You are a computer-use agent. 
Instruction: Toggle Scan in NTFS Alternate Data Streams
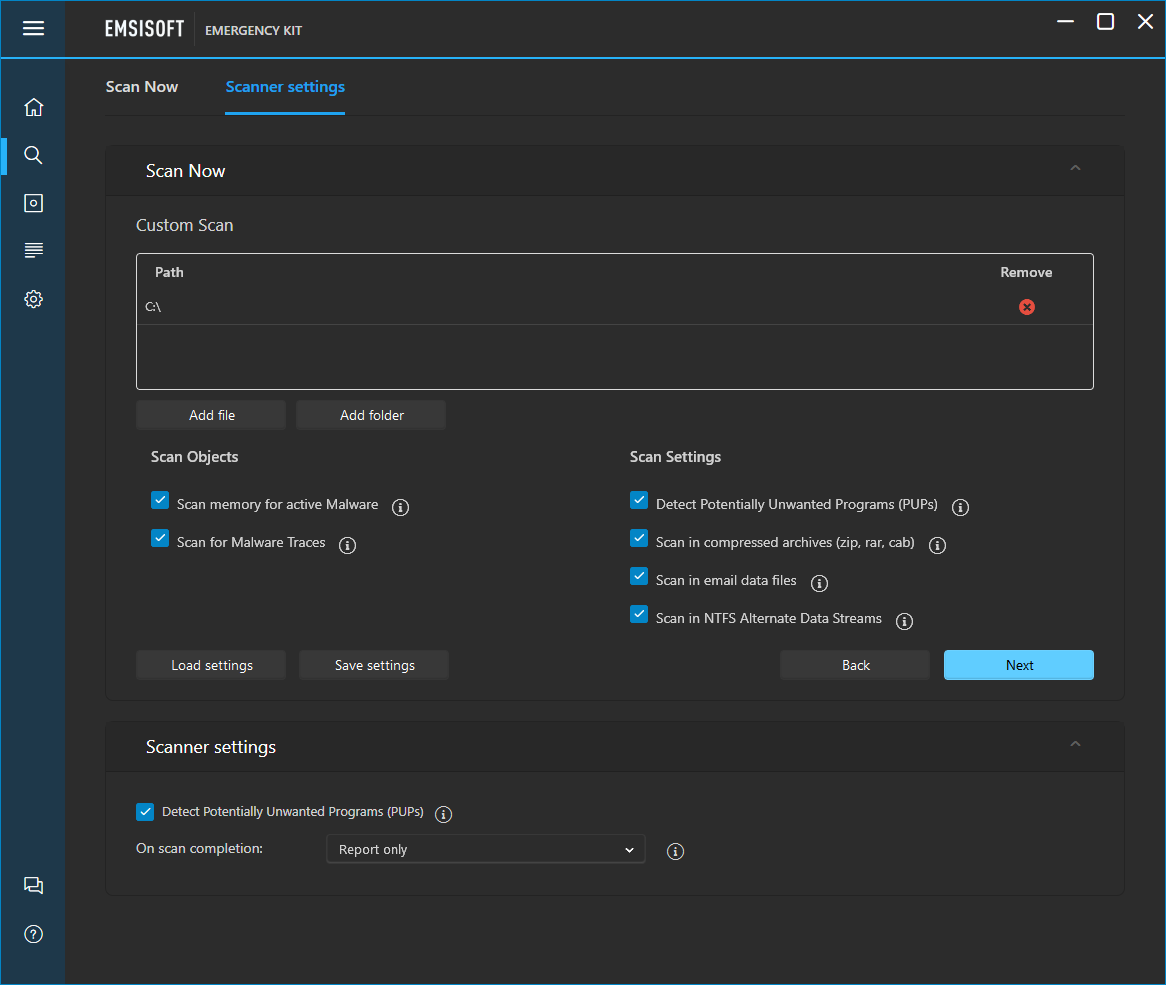[639, 614]
